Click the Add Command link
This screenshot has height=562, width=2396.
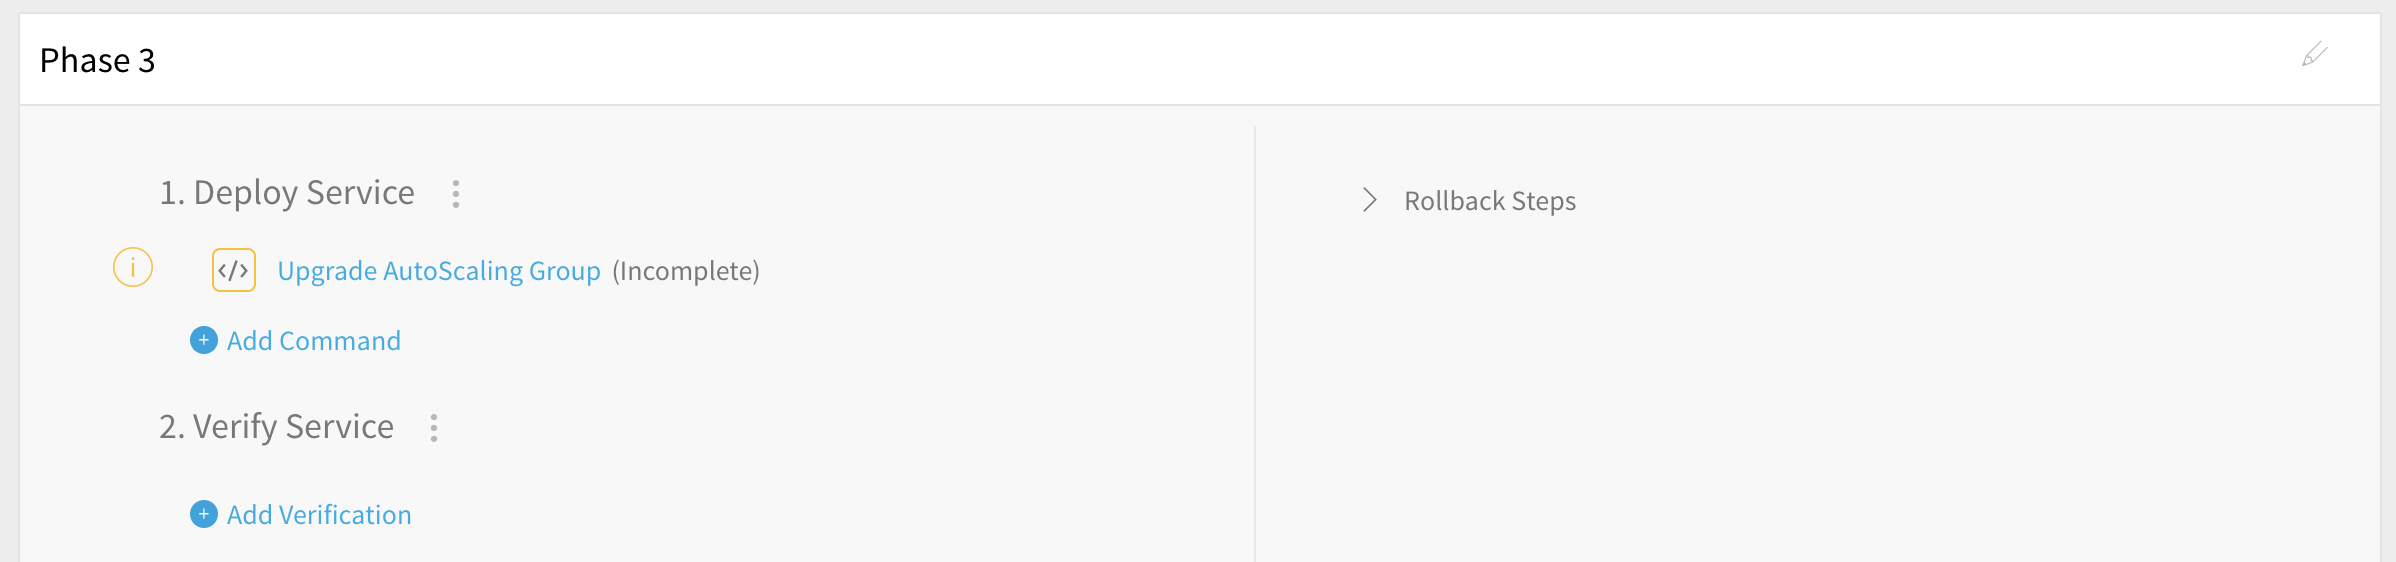pyautogui.click(x=314, y=341)
